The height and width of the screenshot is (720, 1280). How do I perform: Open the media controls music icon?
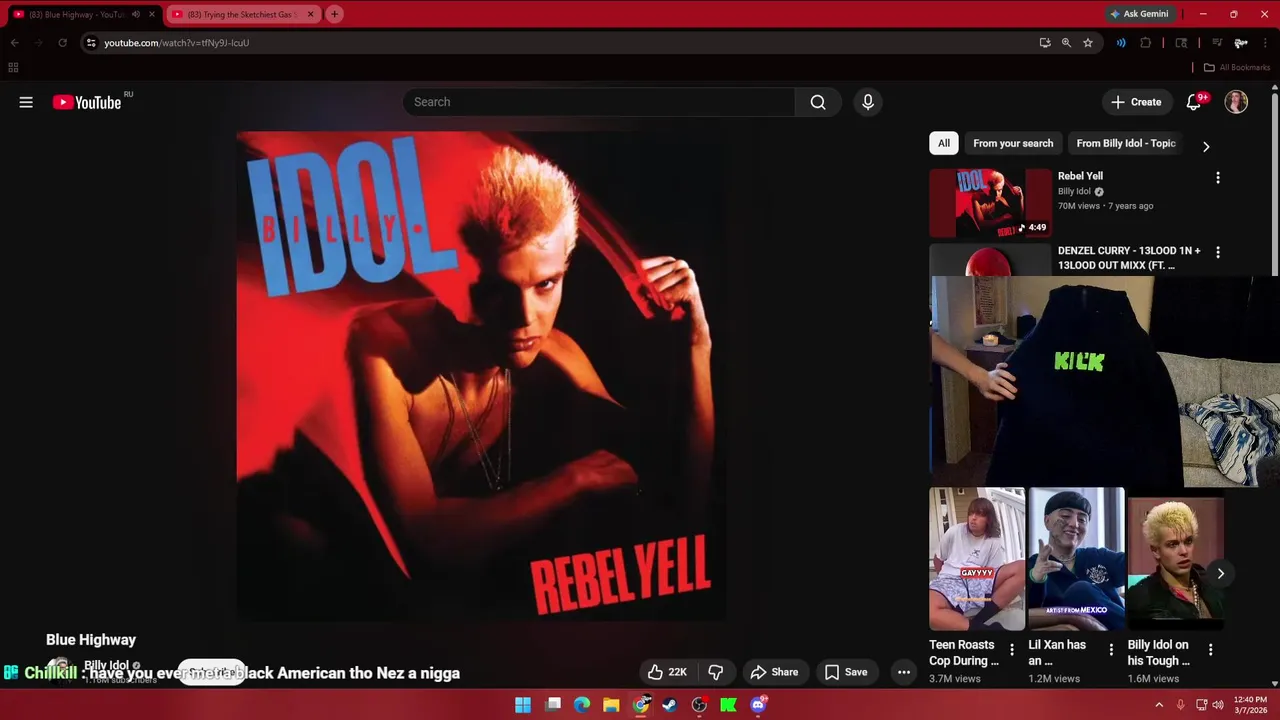(1217, 43)
